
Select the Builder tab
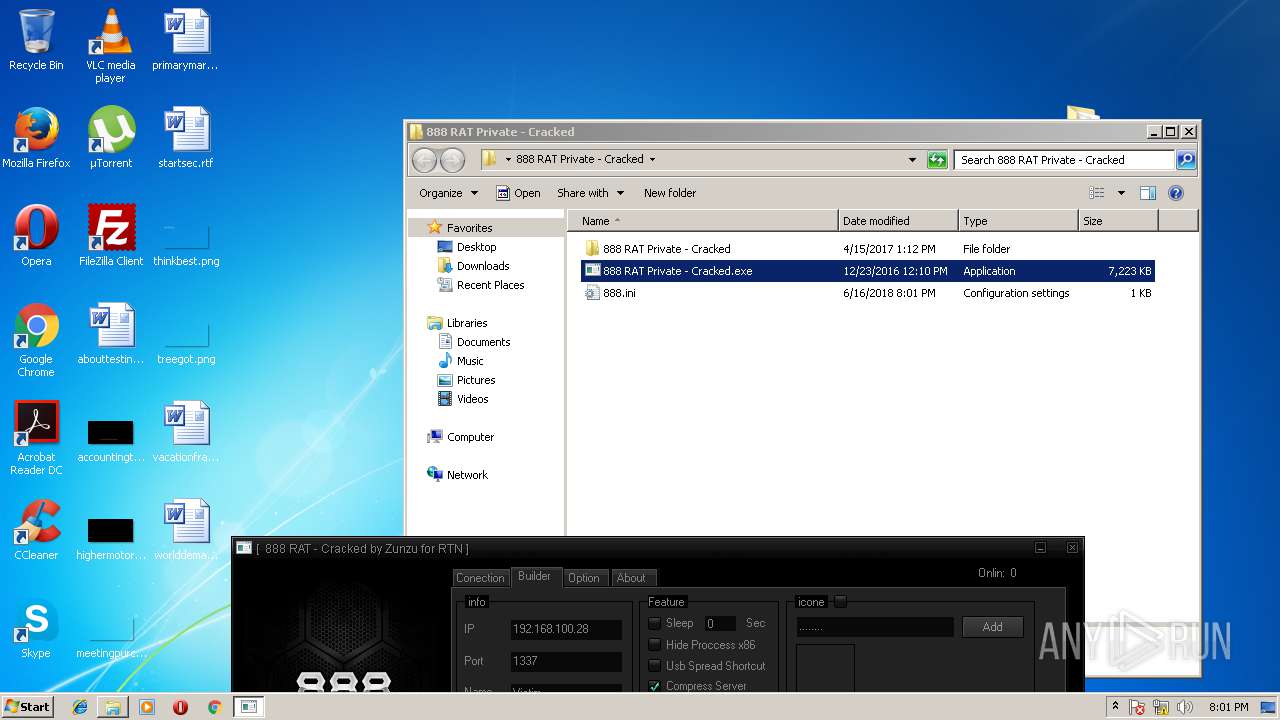[x=534, y=576]
